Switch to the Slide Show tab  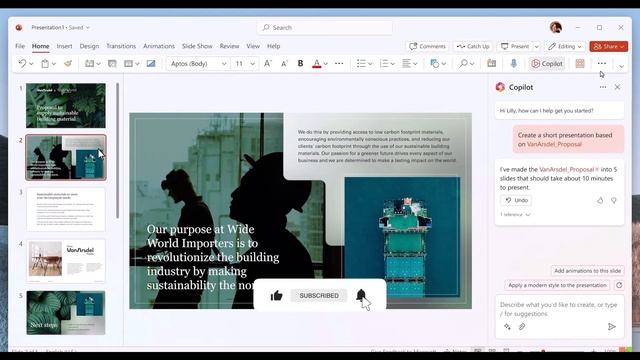197,46
